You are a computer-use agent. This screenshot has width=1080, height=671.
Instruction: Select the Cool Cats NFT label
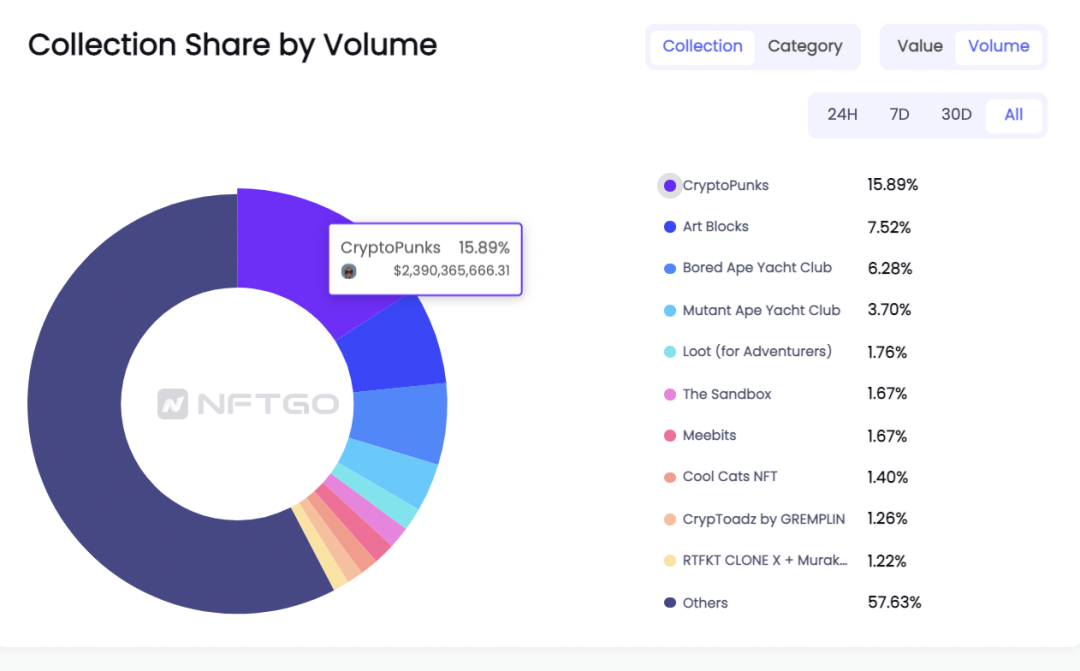pyautogui.click(x=729, y=477)
